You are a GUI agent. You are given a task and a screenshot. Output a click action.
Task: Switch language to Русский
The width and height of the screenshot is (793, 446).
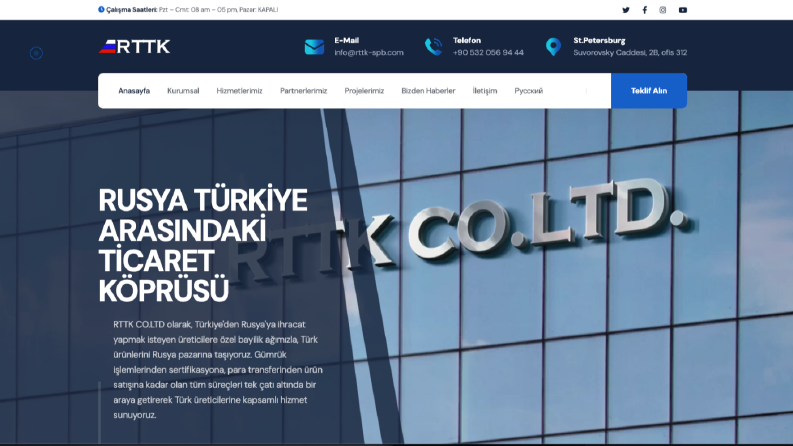pos(528,91)
